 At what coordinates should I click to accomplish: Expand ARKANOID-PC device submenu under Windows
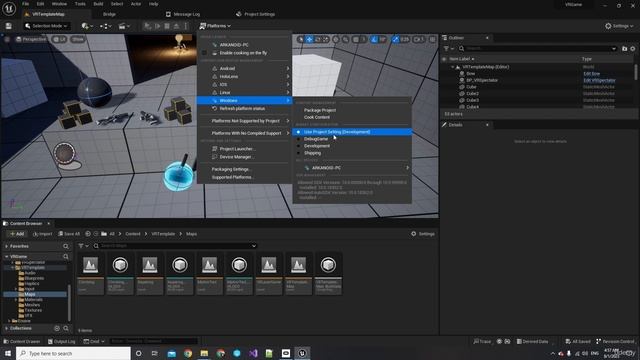click(351, 168)
